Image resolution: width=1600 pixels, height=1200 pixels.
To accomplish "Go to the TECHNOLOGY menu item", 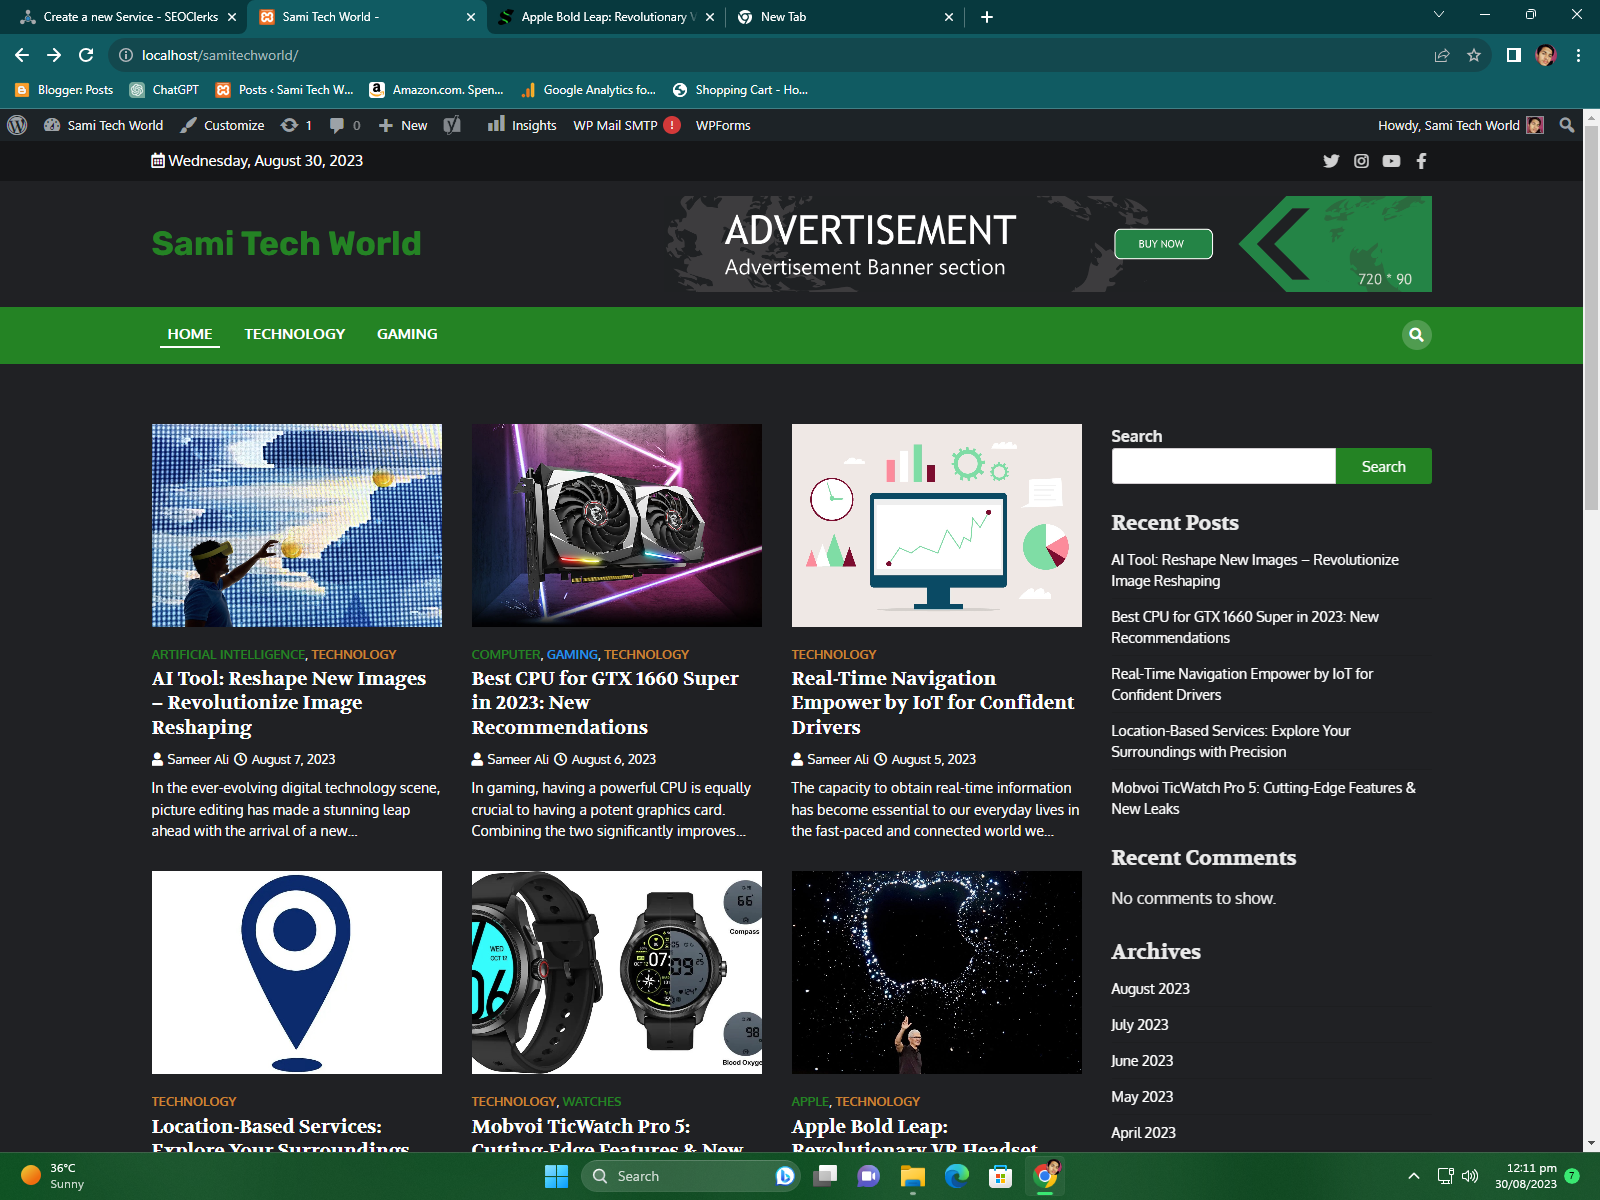I will coord(294,334).
